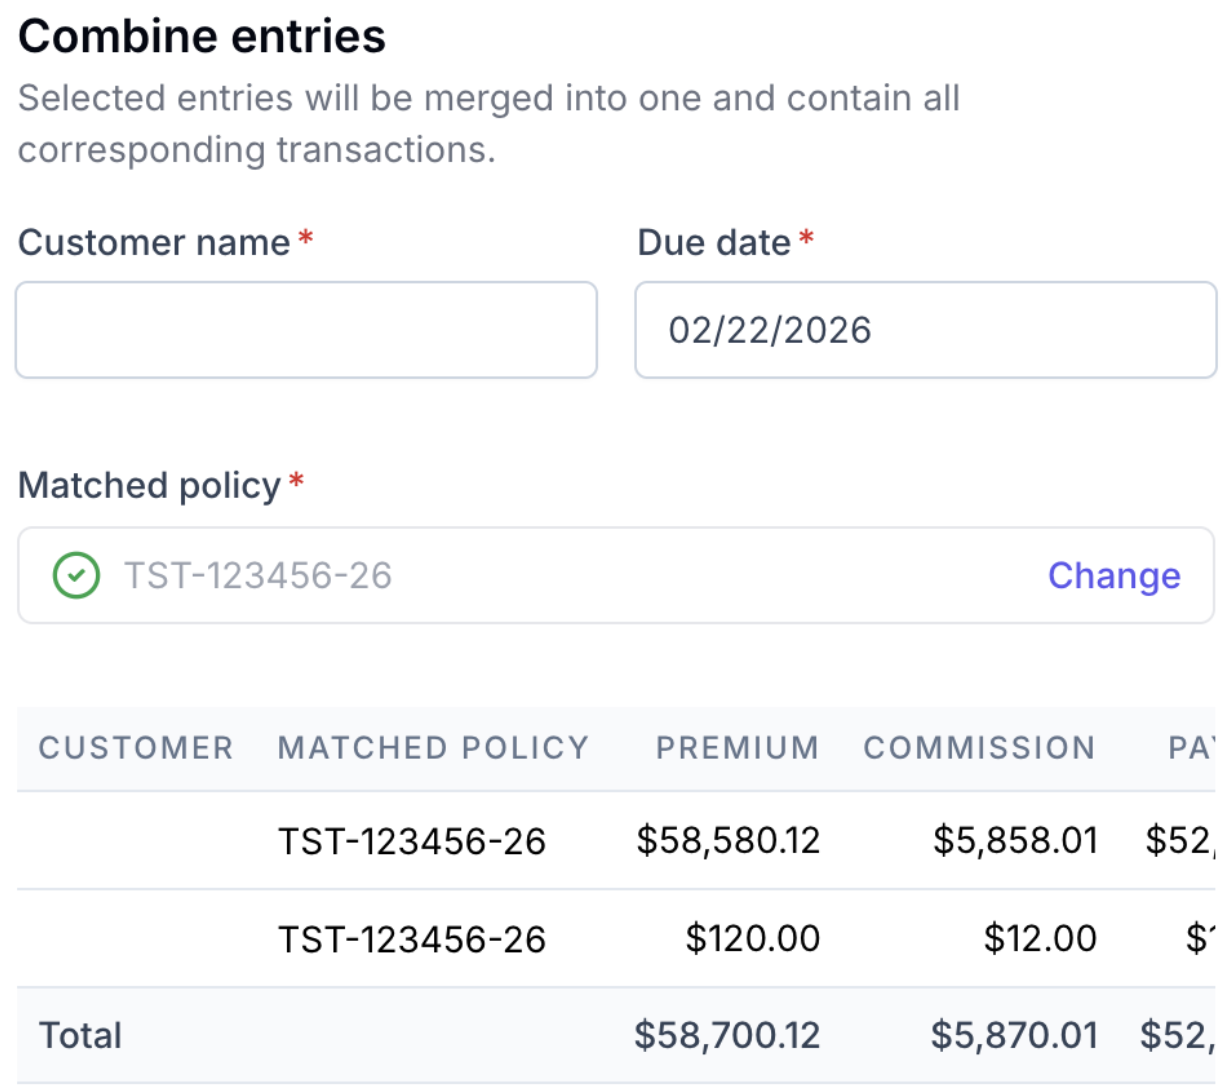Click the CUSTOMER column header
The height and width of the screenshot is (1090, 1226).
coord(136,748)
